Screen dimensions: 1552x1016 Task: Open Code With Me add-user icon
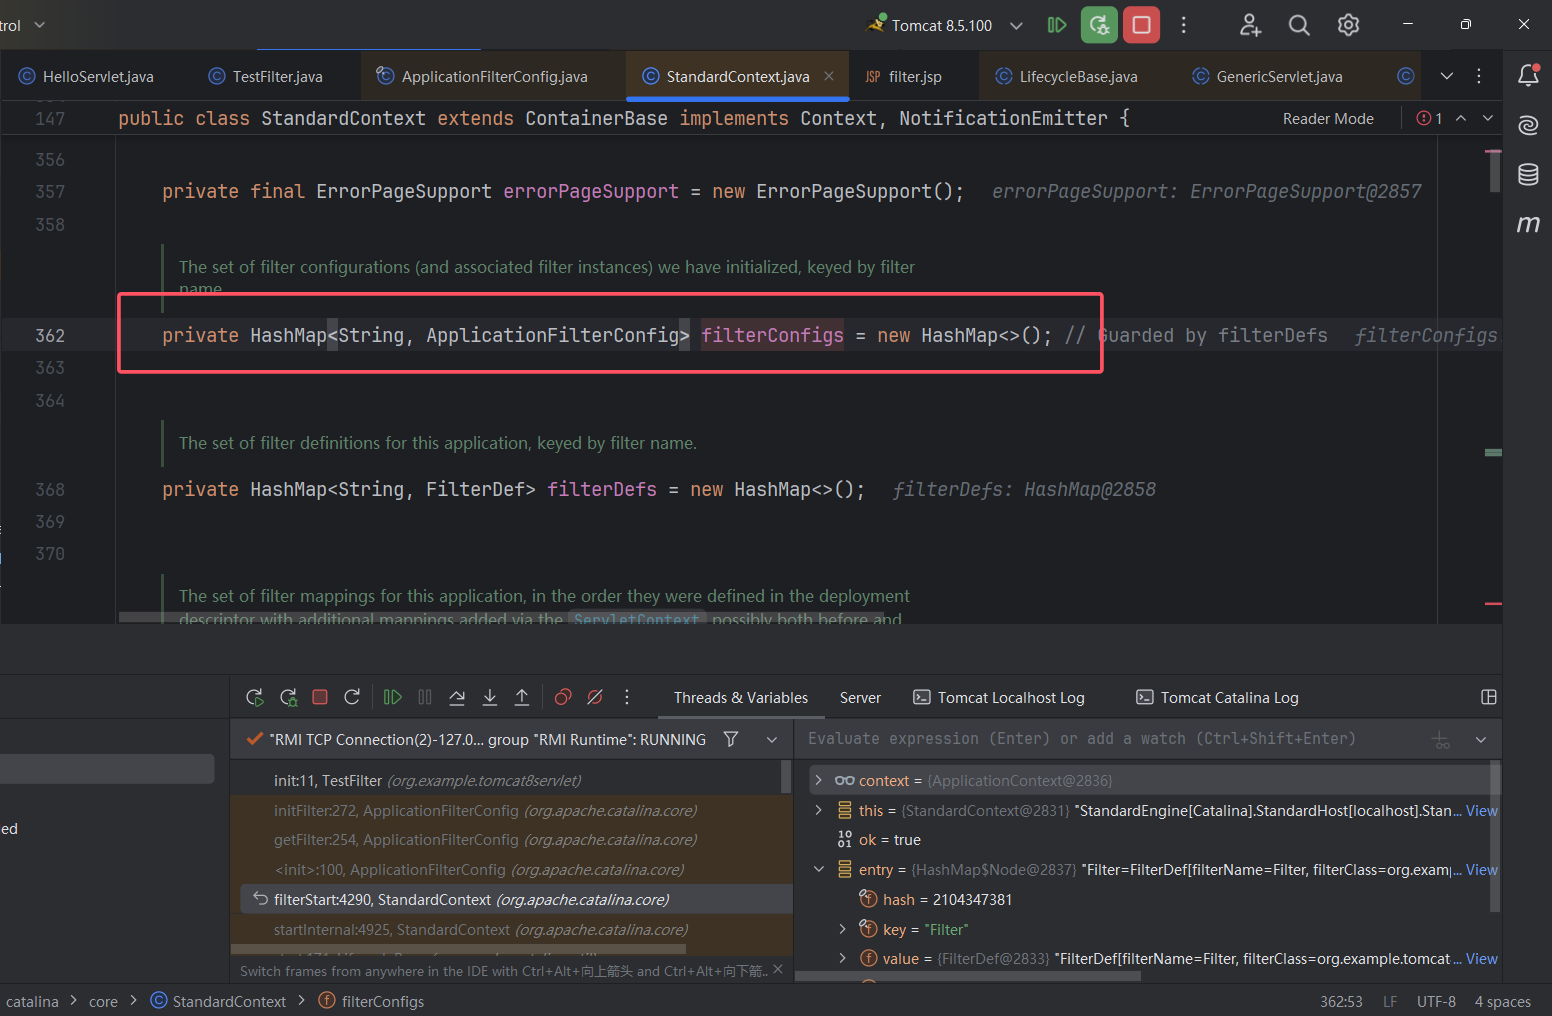pyautogui.click(x=1250, y=25)
